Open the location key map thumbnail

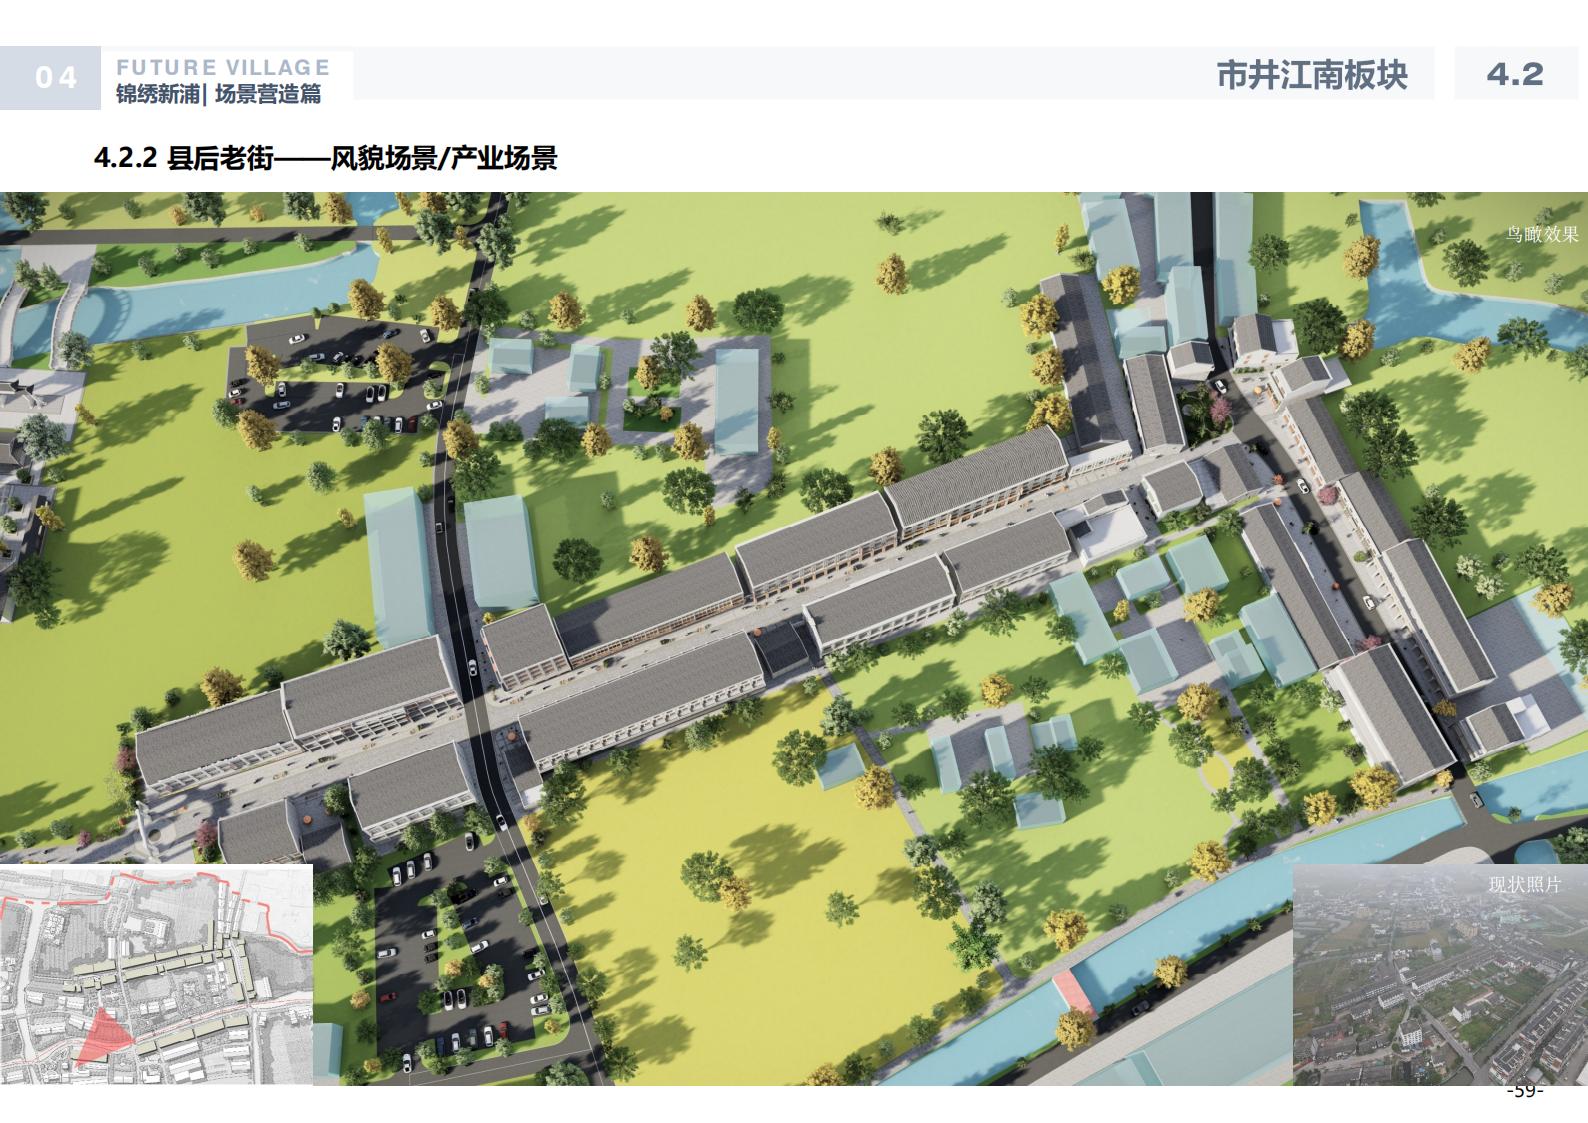coord(156,975)
